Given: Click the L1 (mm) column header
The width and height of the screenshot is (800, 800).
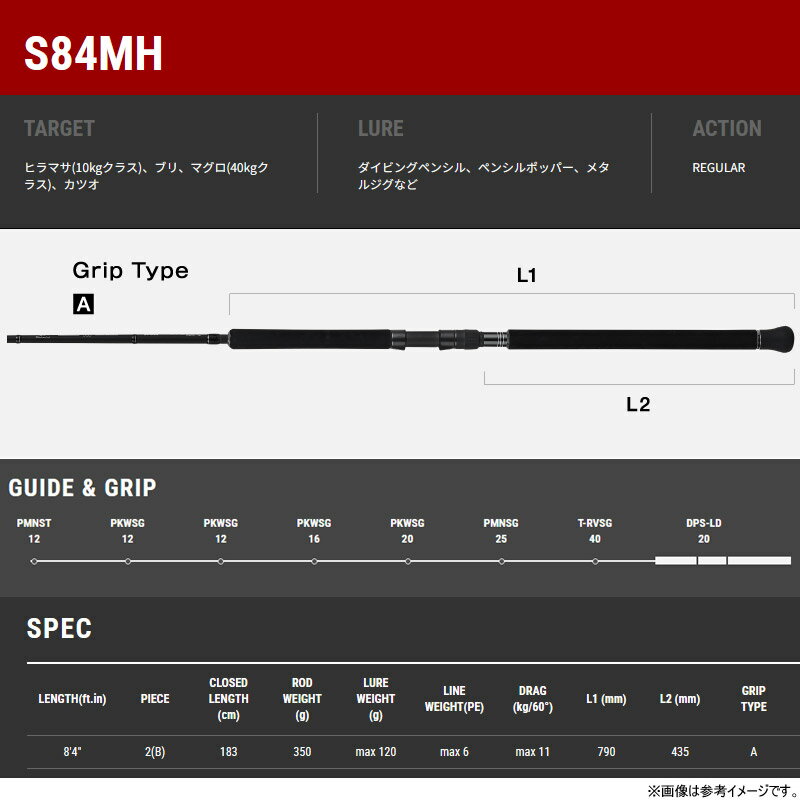Looking at the screenshot, I should pyautogui.click(x=606, y=698).
